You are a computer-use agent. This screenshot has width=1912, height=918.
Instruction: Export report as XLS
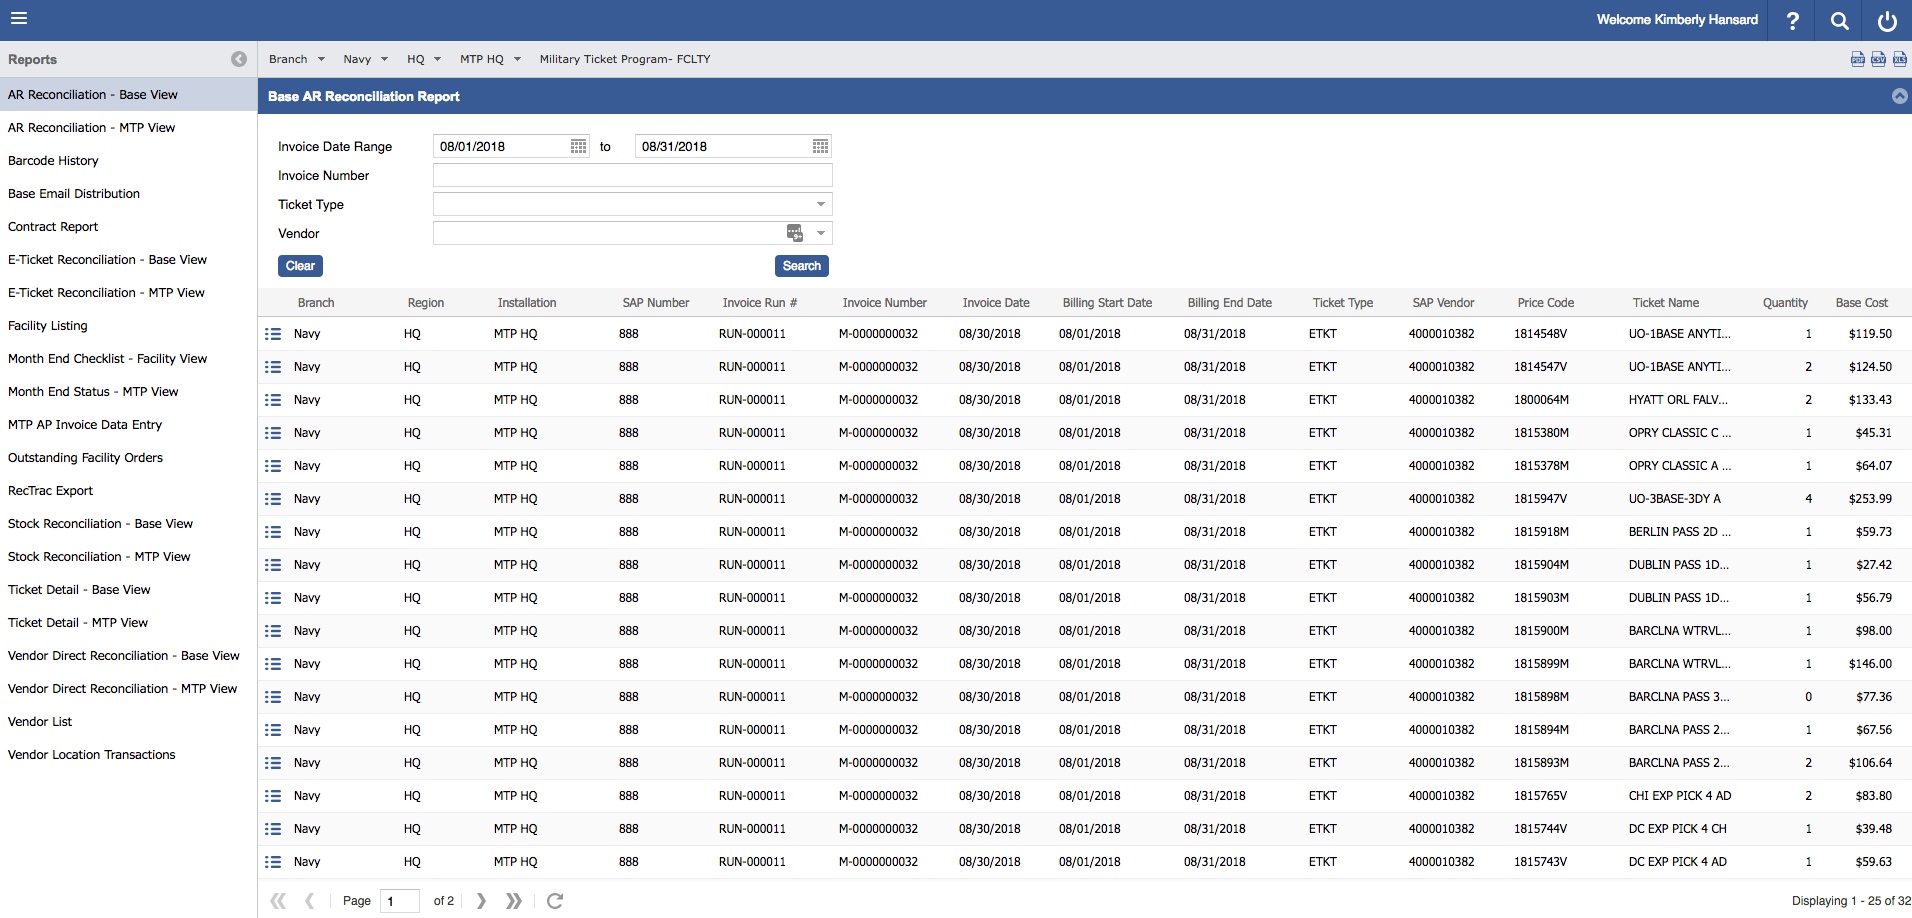click(x=1899, y=59)
